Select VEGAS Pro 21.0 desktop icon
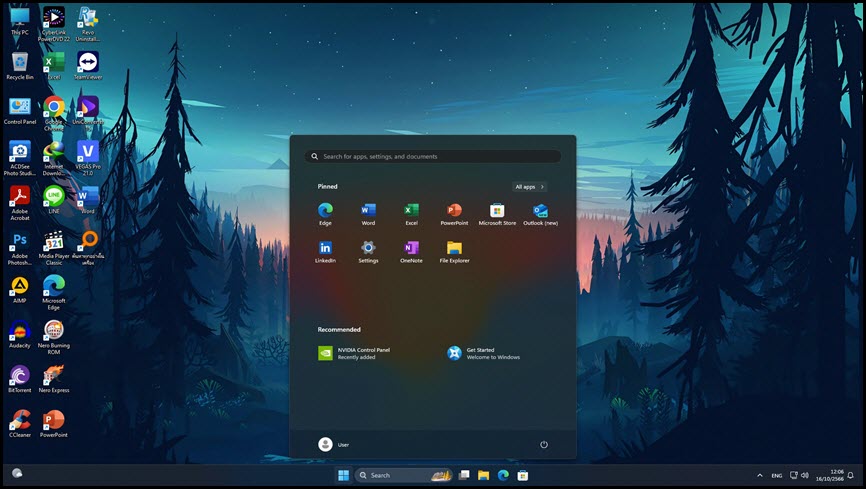The image size is (866, 489). coord(88,159)
